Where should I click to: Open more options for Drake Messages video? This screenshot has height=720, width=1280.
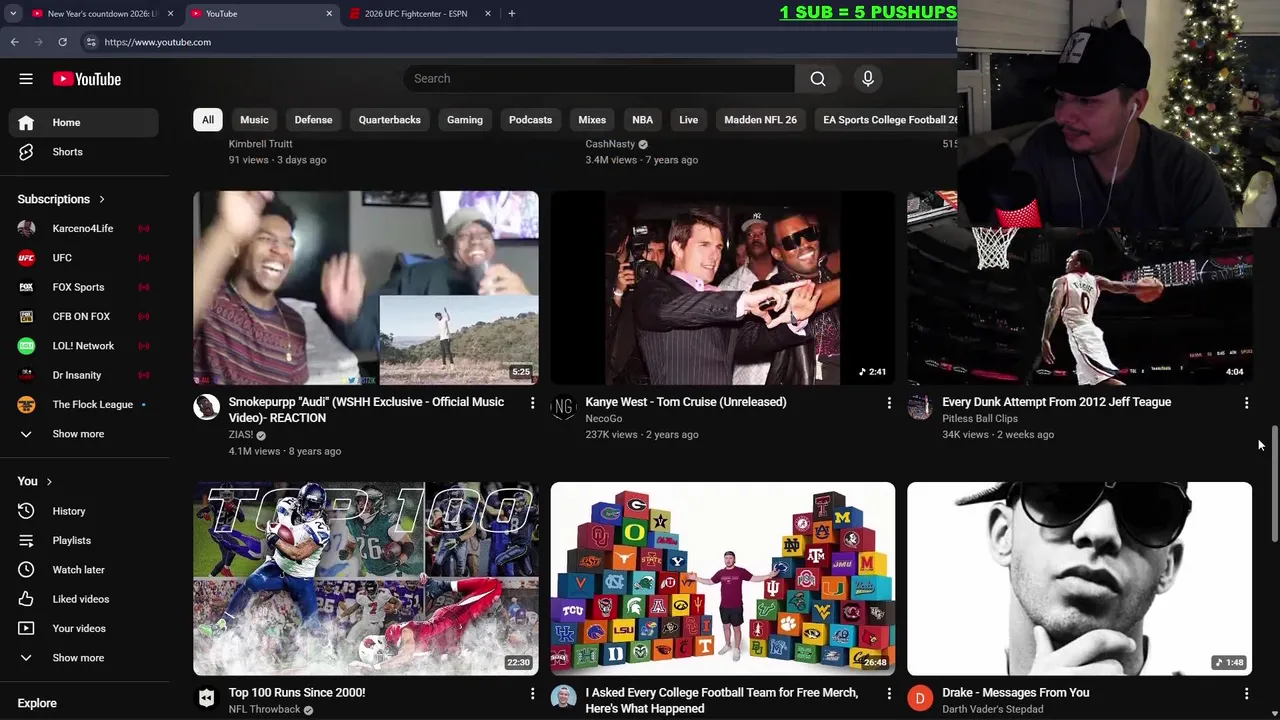click(1246, 693)
